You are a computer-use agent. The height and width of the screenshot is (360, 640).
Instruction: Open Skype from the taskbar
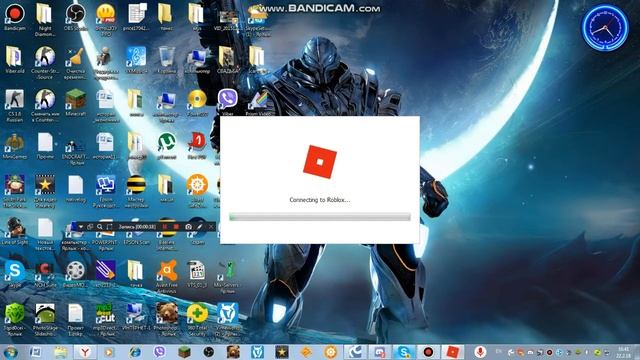tap(403, 352)
